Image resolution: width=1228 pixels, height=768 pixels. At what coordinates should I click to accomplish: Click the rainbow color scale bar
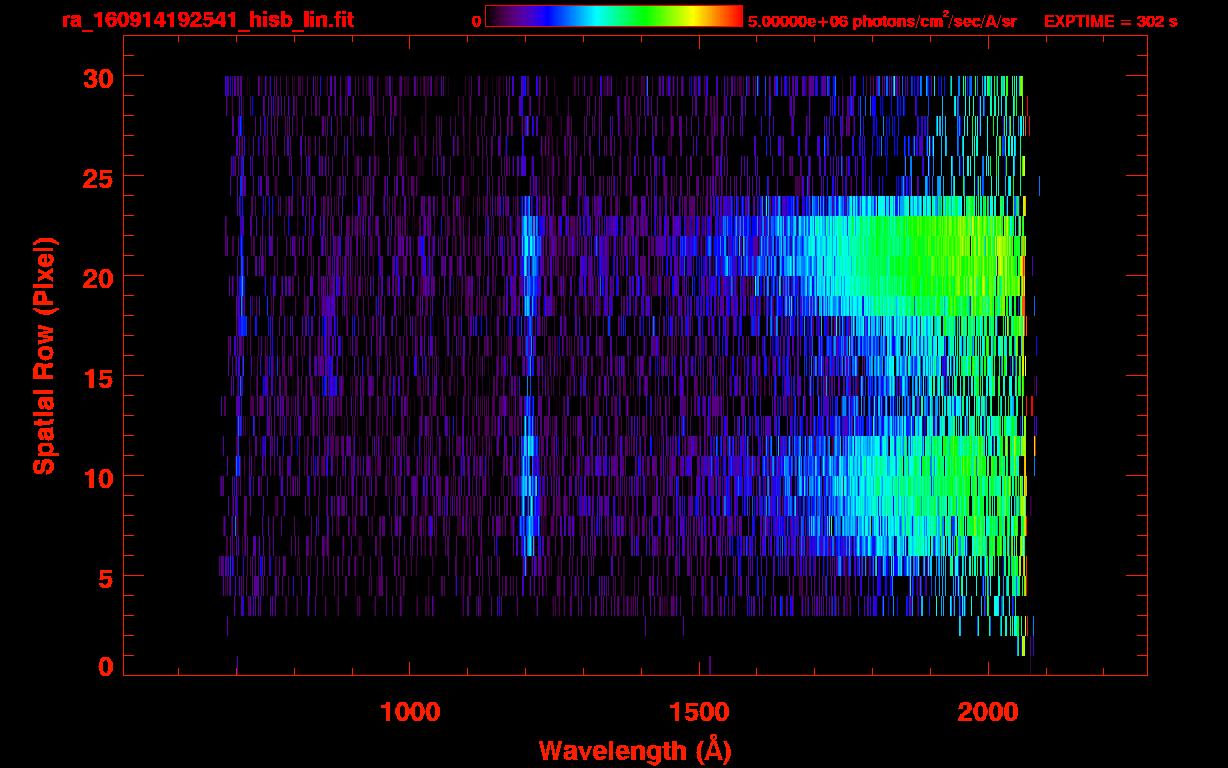coord(613,16)
